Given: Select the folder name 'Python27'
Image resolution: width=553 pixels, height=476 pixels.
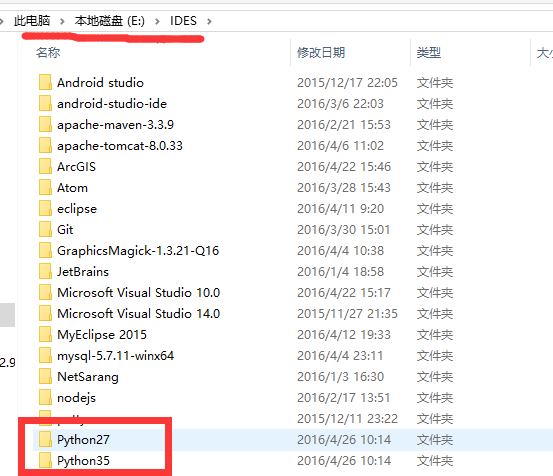Looking at the screenshot, I should 83,440.
